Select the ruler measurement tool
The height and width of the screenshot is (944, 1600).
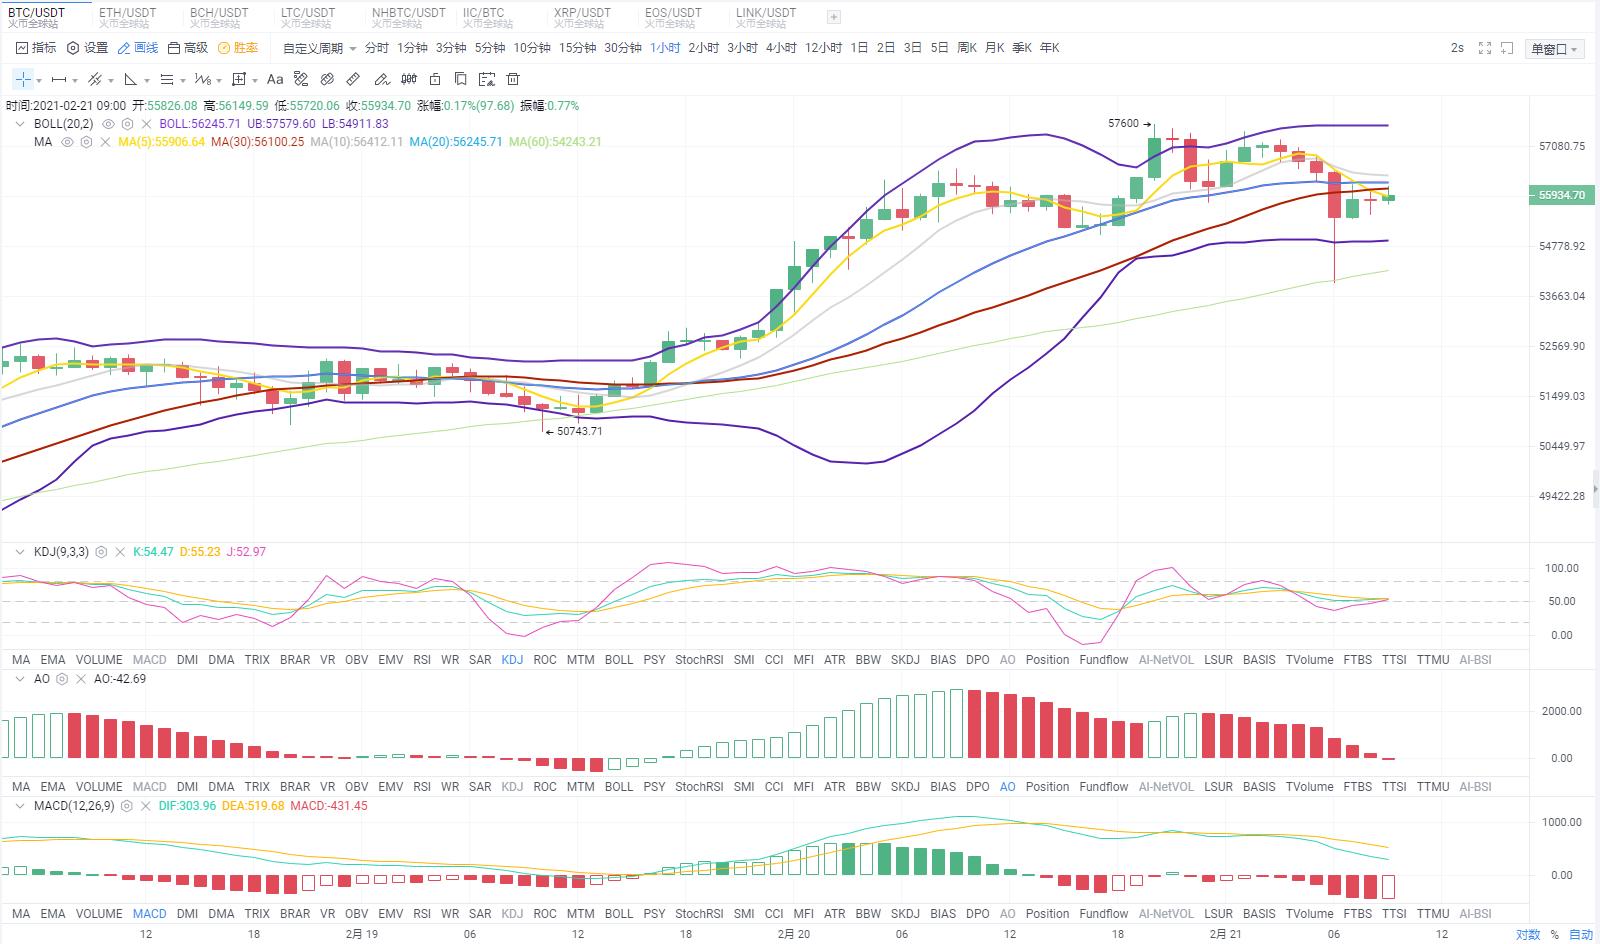[353, 79]
